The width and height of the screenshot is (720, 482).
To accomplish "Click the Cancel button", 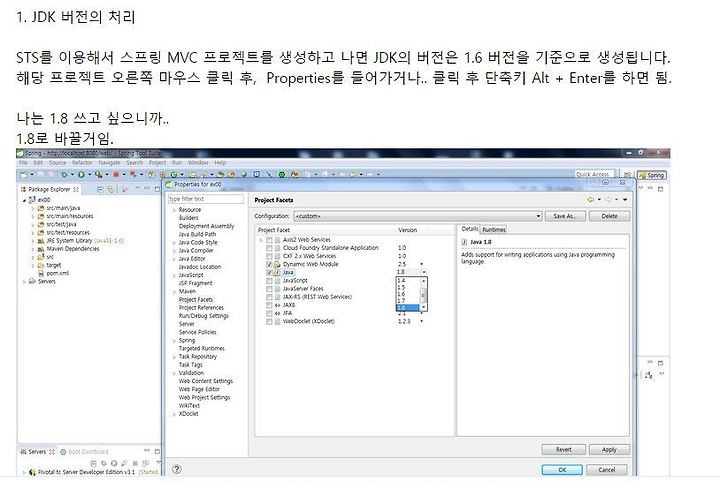I will [x=607, y=470].
